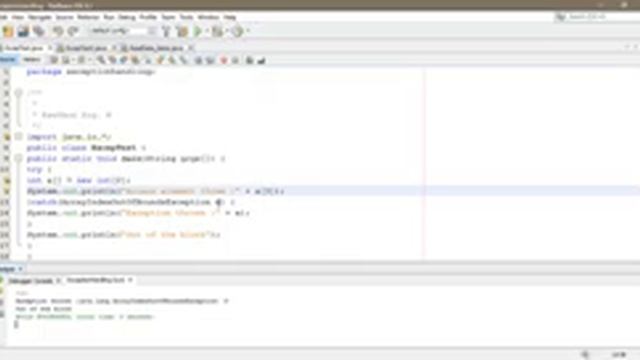640x360 pixels.
Task: Toggle Bookmark from the editor toolbar
Action: click(184, 60)
